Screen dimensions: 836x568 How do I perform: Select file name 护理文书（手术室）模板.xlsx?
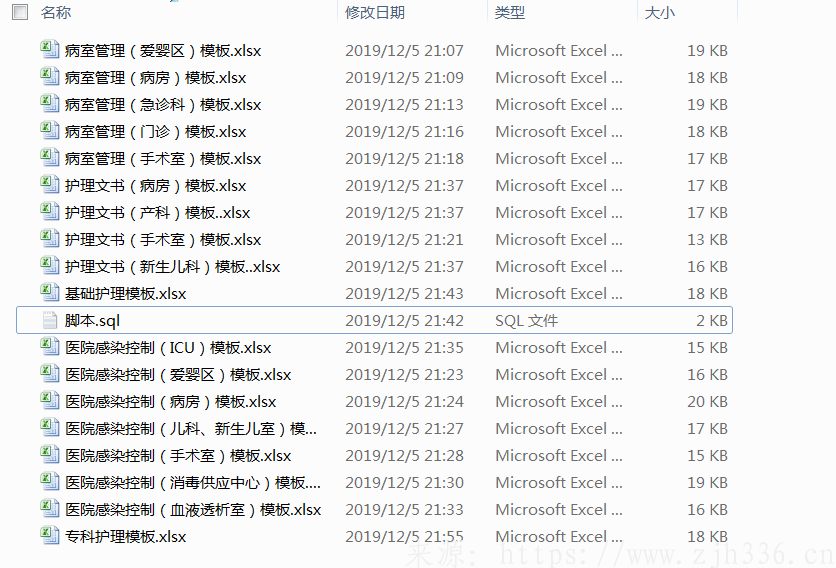(163, 240)
